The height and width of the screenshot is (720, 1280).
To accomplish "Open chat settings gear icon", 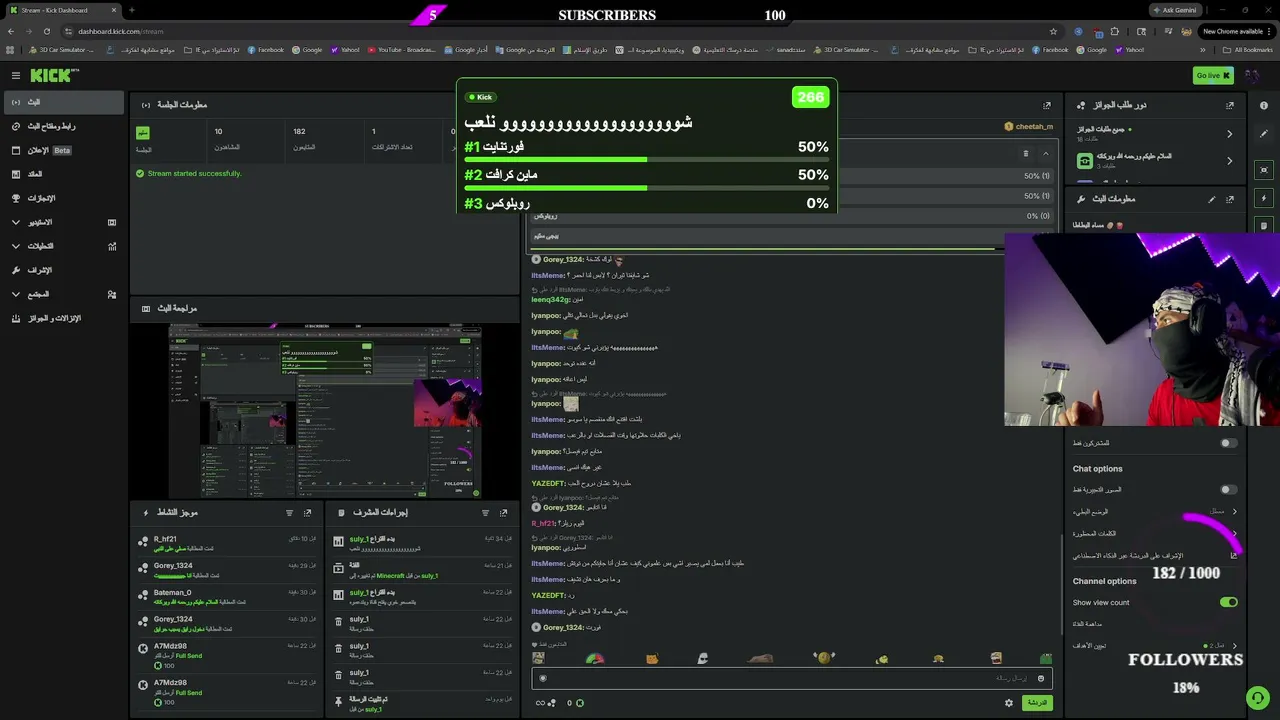I will click(x=1009, y=703).
